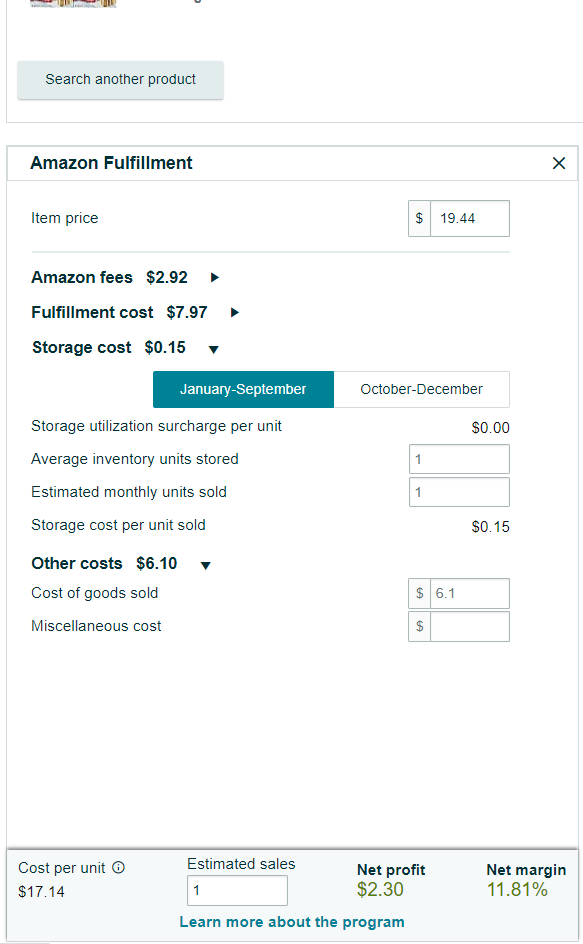Click the dollar sign beside Miscellaneous cost
The width and height of the screenshot is (583, 944).
(419, 627)
